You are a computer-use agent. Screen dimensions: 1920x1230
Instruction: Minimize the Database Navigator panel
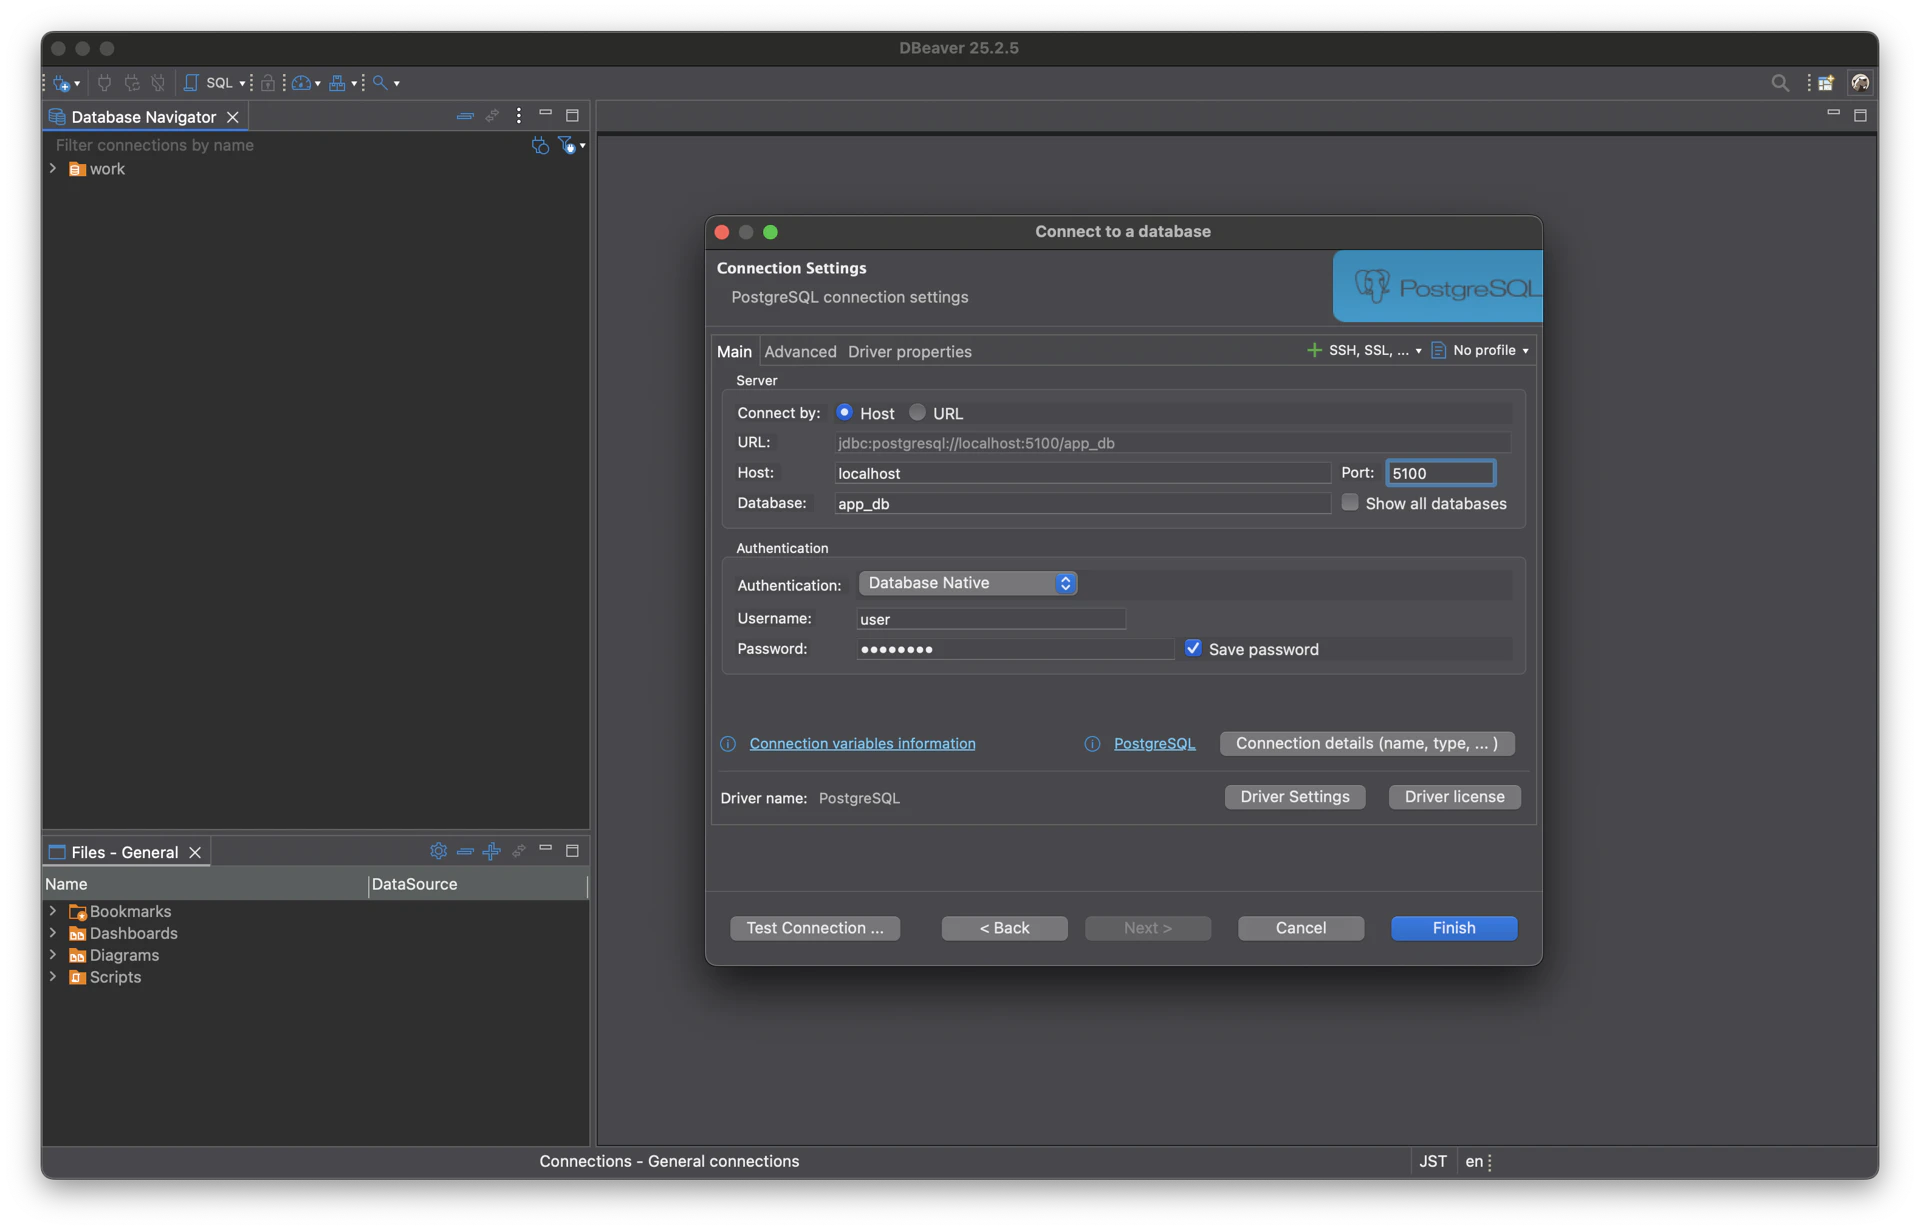[x=545, y=114]
